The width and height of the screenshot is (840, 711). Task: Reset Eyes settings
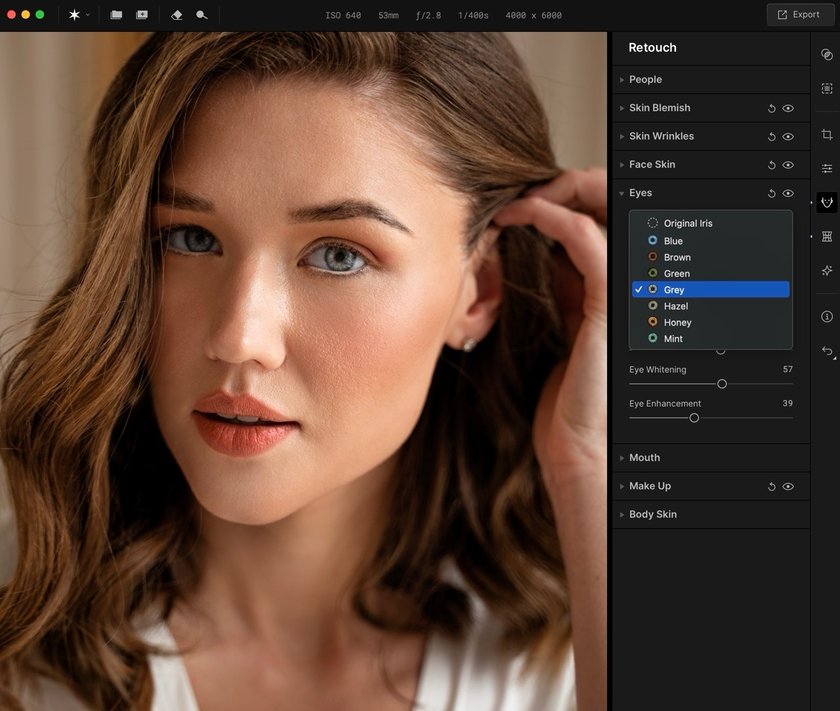(771, 193)
